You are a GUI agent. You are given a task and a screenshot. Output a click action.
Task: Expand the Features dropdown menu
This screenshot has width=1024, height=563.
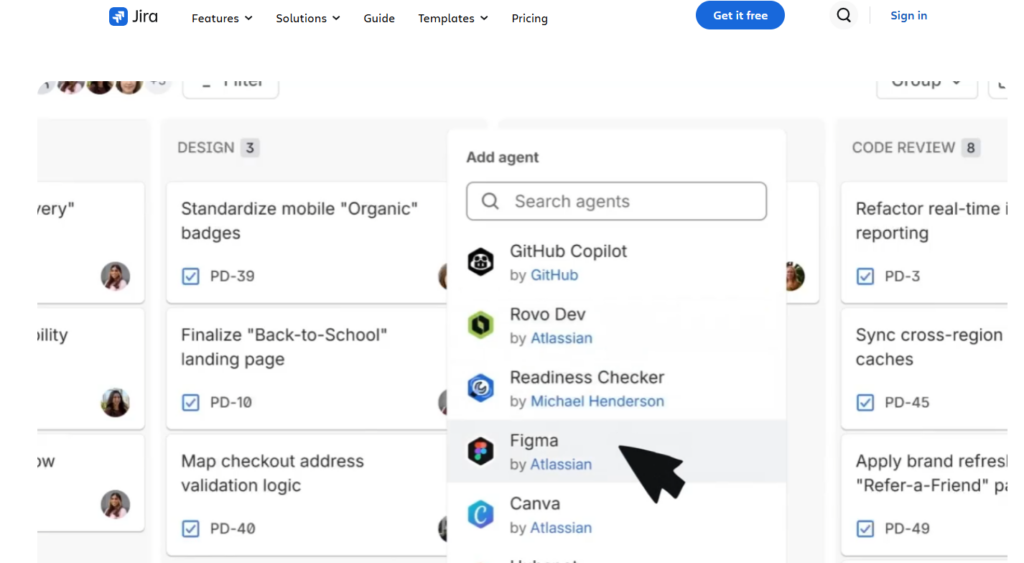(222, 18)
